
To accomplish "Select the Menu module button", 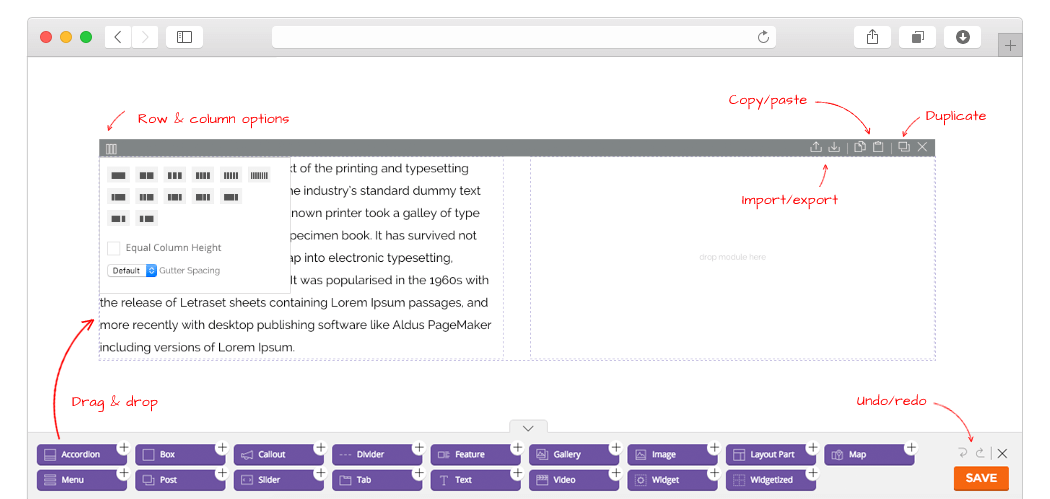I will pos(82,480).
